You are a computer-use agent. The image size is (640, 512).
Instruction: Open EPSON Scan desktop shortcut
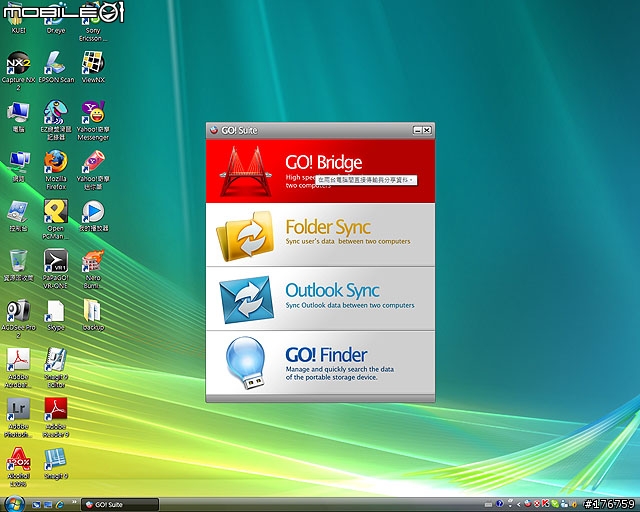tap(56, 67)
